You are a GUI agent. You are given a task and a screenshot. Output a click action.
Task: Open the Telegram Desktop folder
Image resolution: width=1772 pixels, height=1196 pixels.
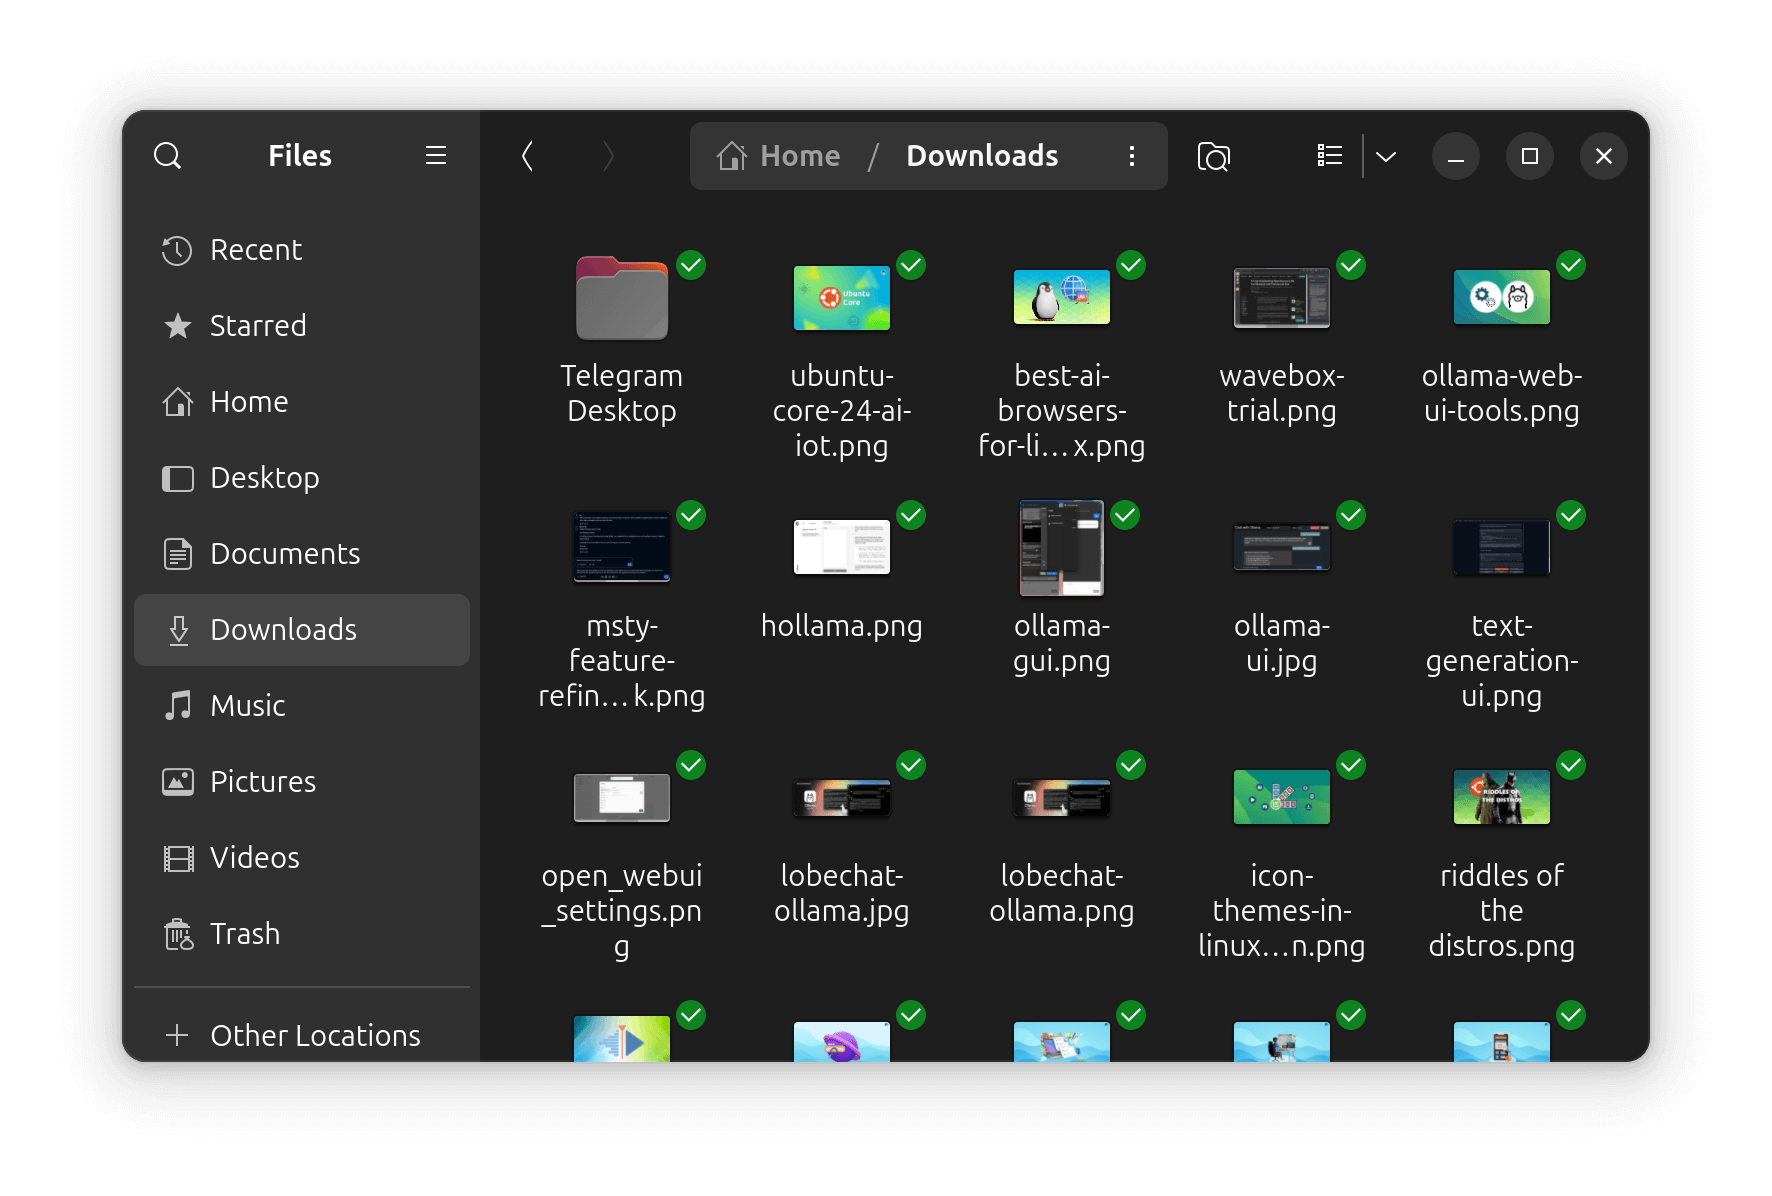click(x=621, y=298)
